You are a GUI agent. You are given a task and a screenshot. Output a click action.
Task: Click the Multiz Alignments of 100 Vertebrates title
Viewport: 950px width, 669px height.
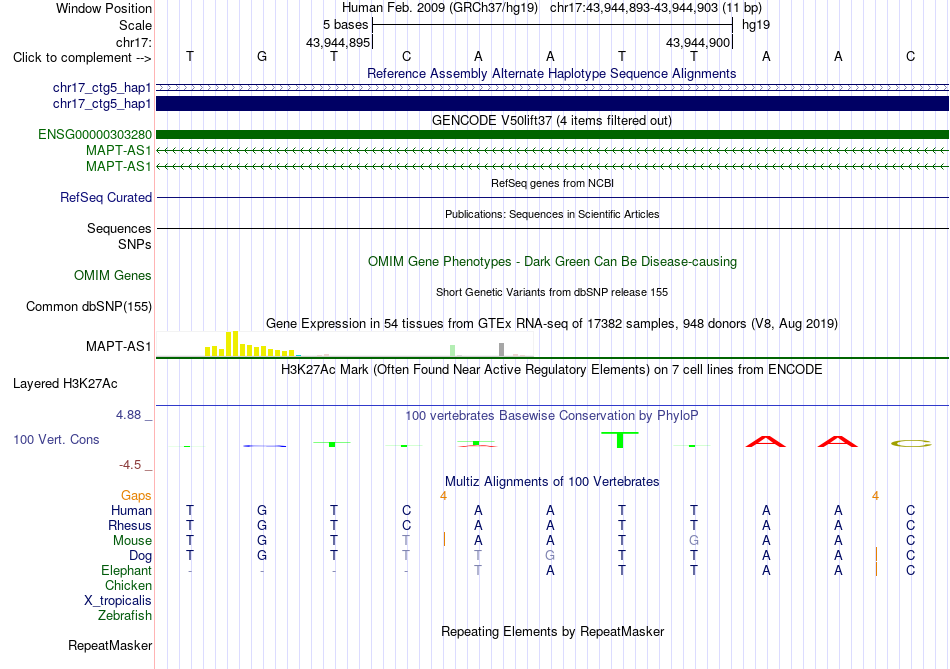click(552, 482)
